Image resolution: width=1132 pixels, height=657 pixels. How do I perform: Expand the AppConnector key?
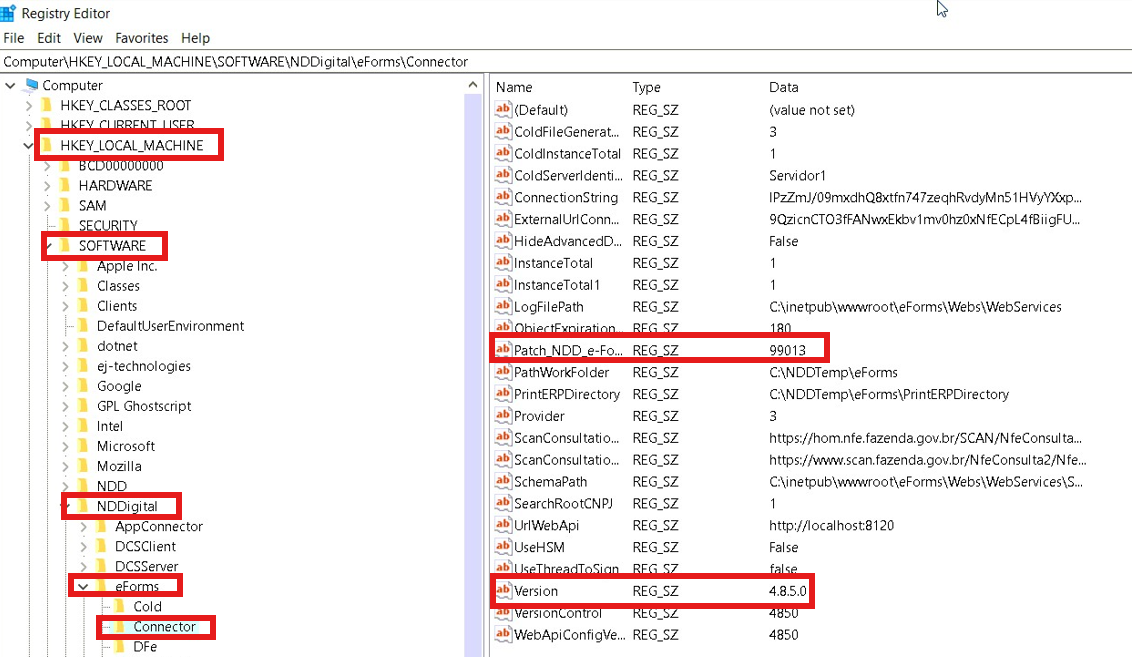point(84,527)
